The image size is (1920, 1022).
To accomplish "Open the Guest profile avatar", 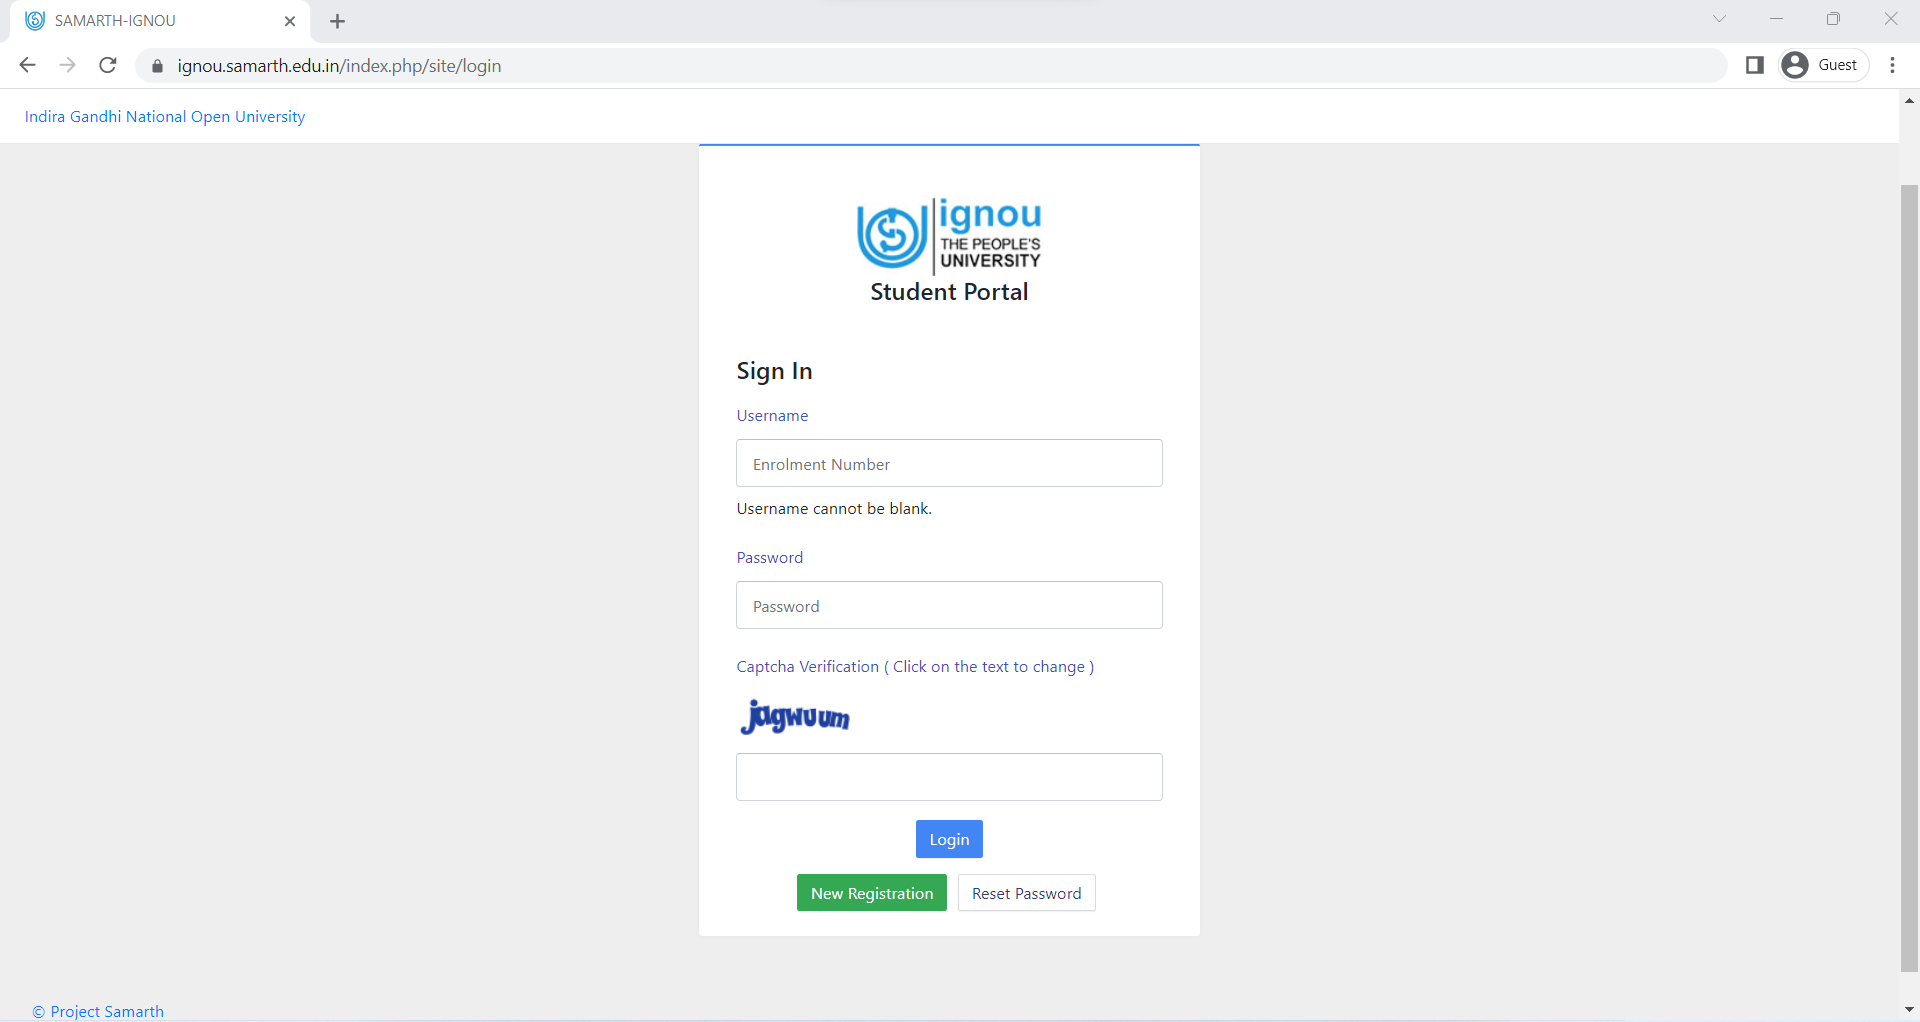I will pyautogui.click(x=1795, y=65).
